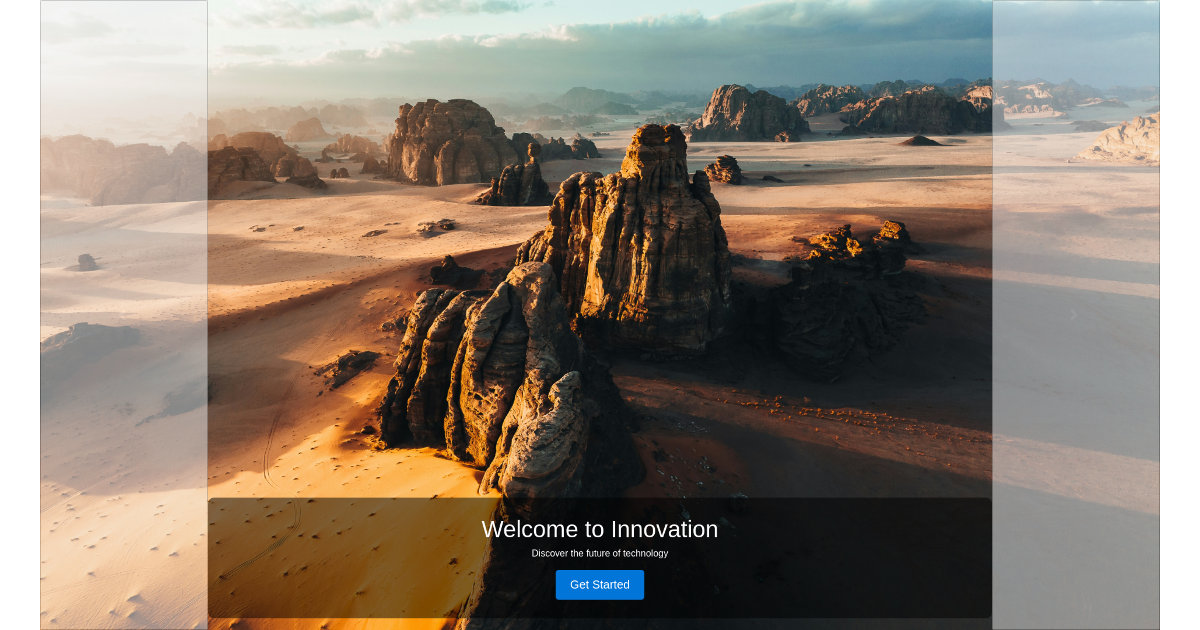Click just below the Get Started button
1200x630 pixels.
[600, 610]
